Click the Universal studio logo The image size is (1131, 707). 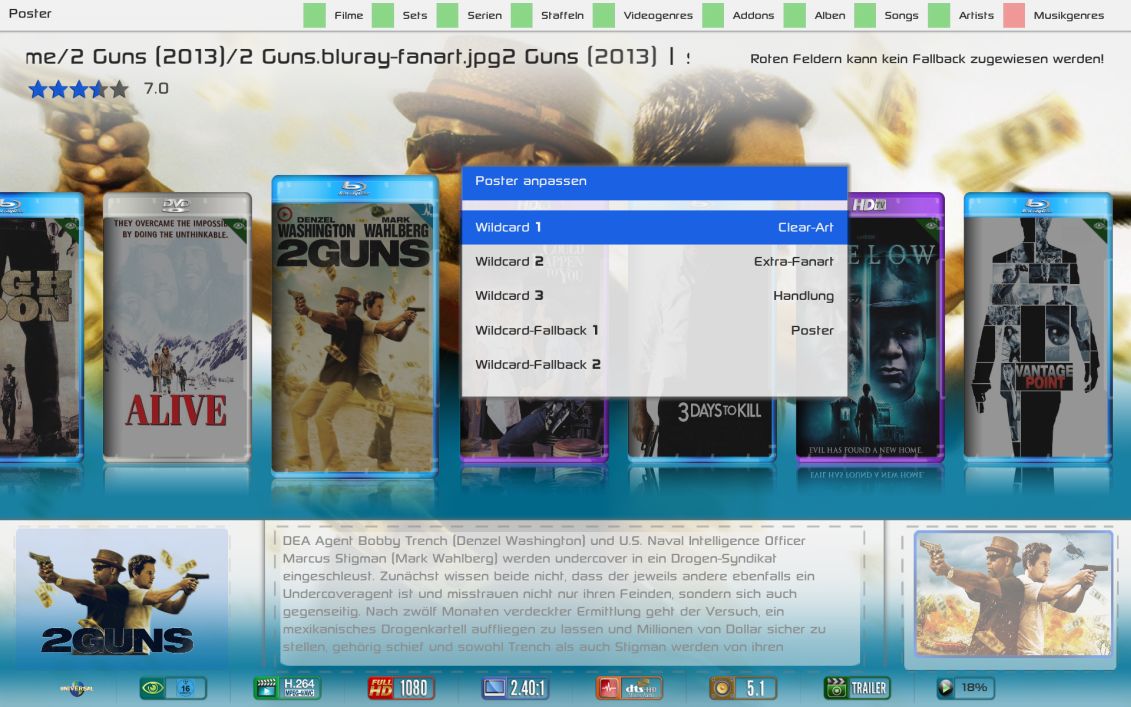click(76, 688)
